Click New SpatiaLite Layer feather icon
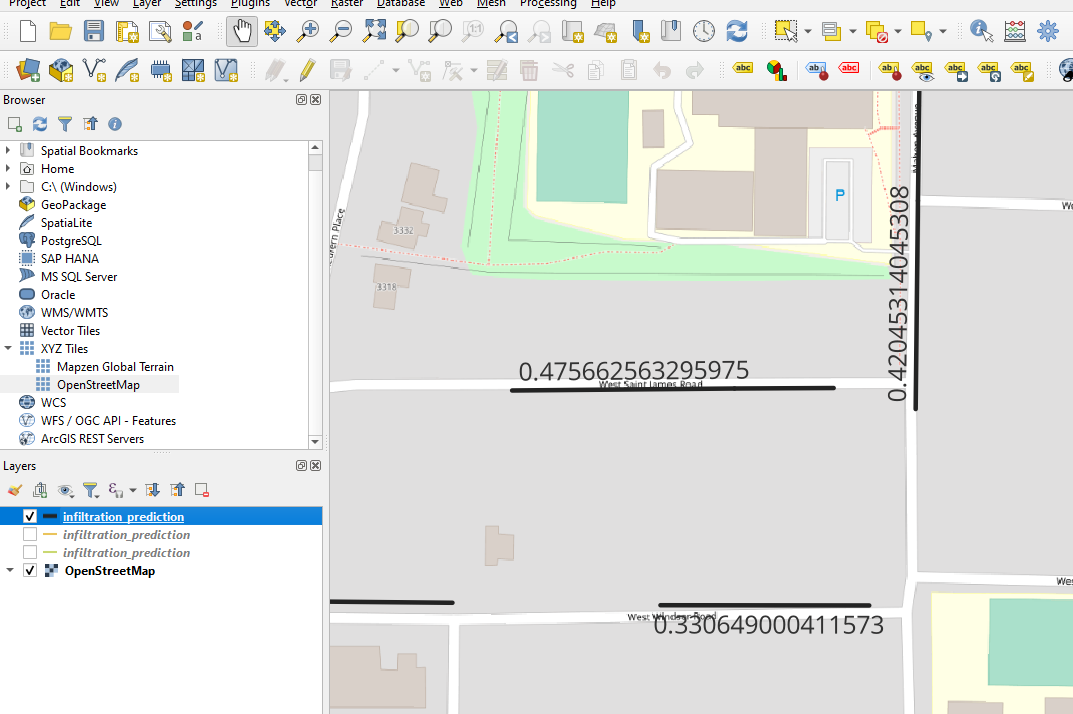Image resolution: width=1073 pixels, height=714 pixels. point(127,70)
